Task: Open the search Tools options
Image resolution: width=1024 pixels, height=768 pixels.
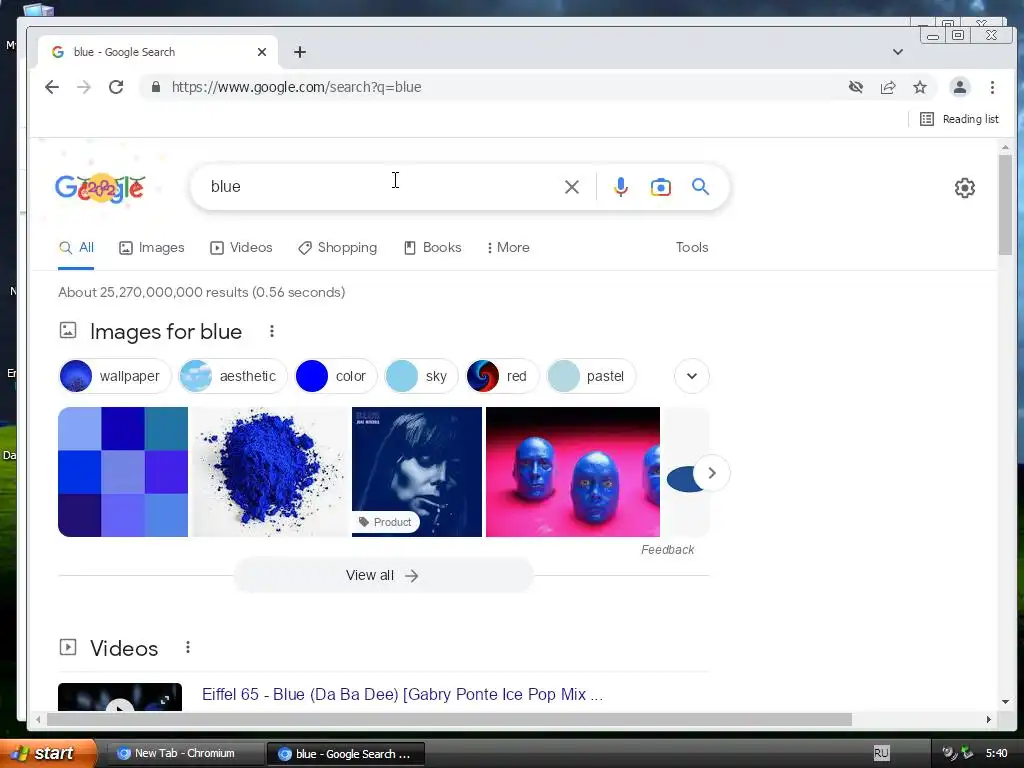Action: click(x=692, y=248)
